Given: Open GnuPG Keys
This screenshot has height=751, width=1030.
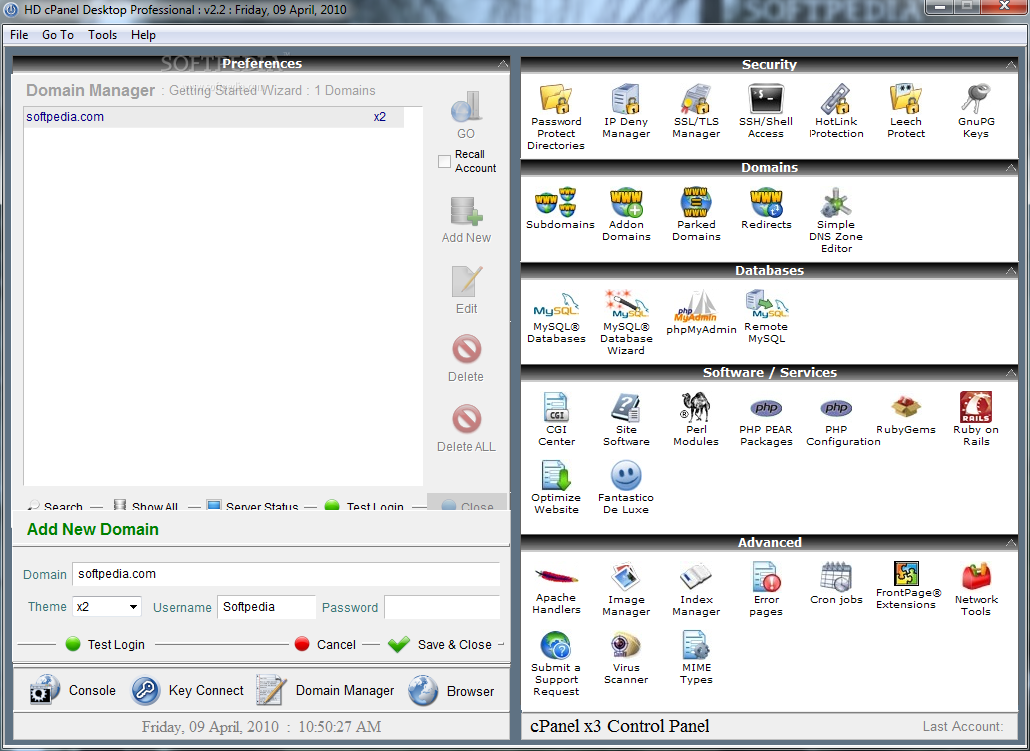Looking at the screenshot, I should pos(976,111).
